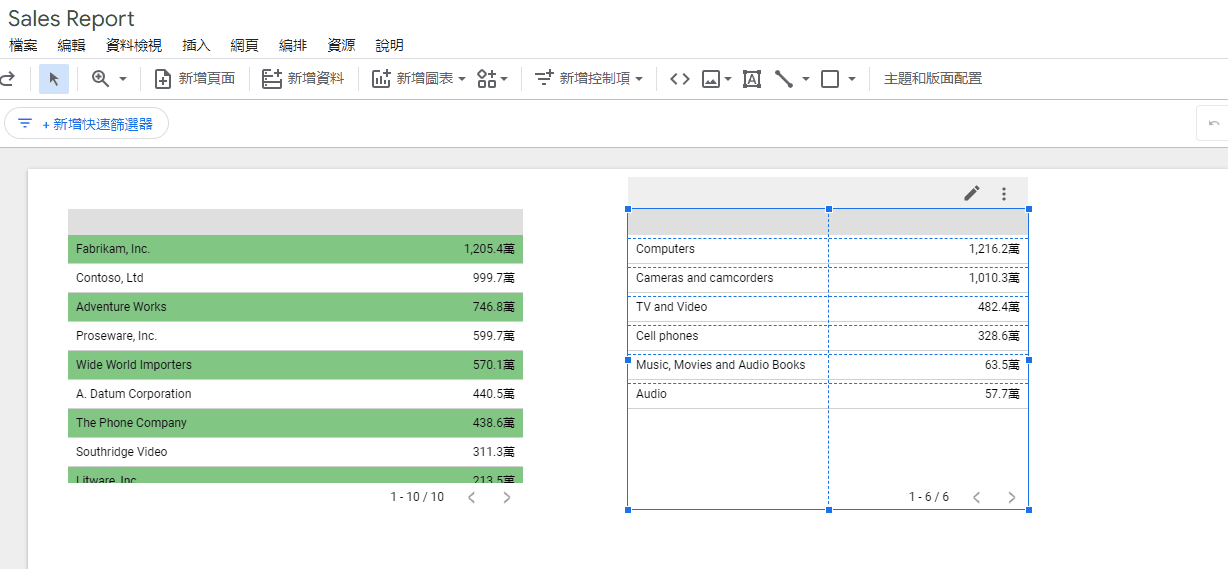
Task: Click the 1,216.2萬 value
Action: point(994,249)
